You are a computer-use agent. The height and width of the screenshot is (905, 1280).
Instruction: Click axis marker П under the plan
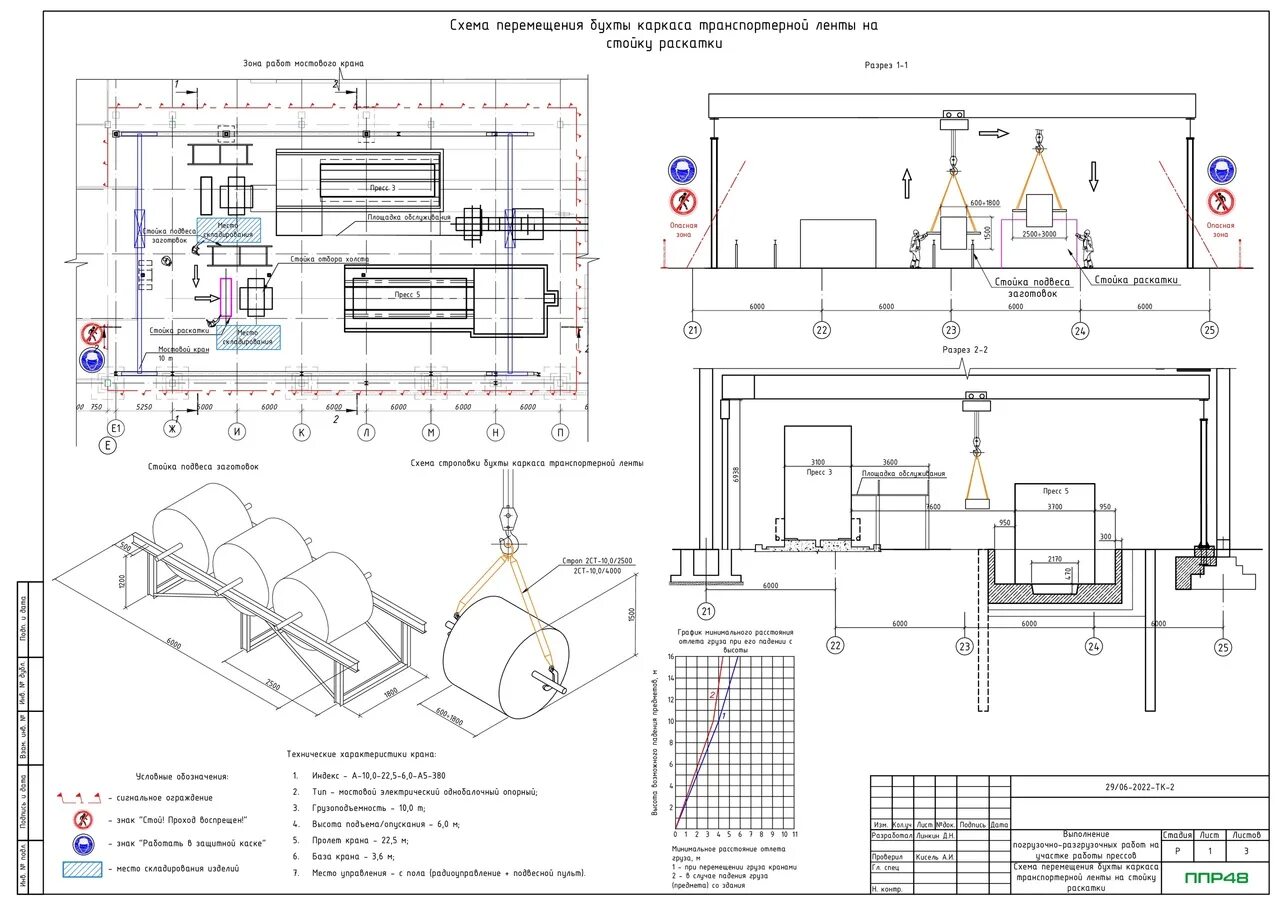(559, 431)
